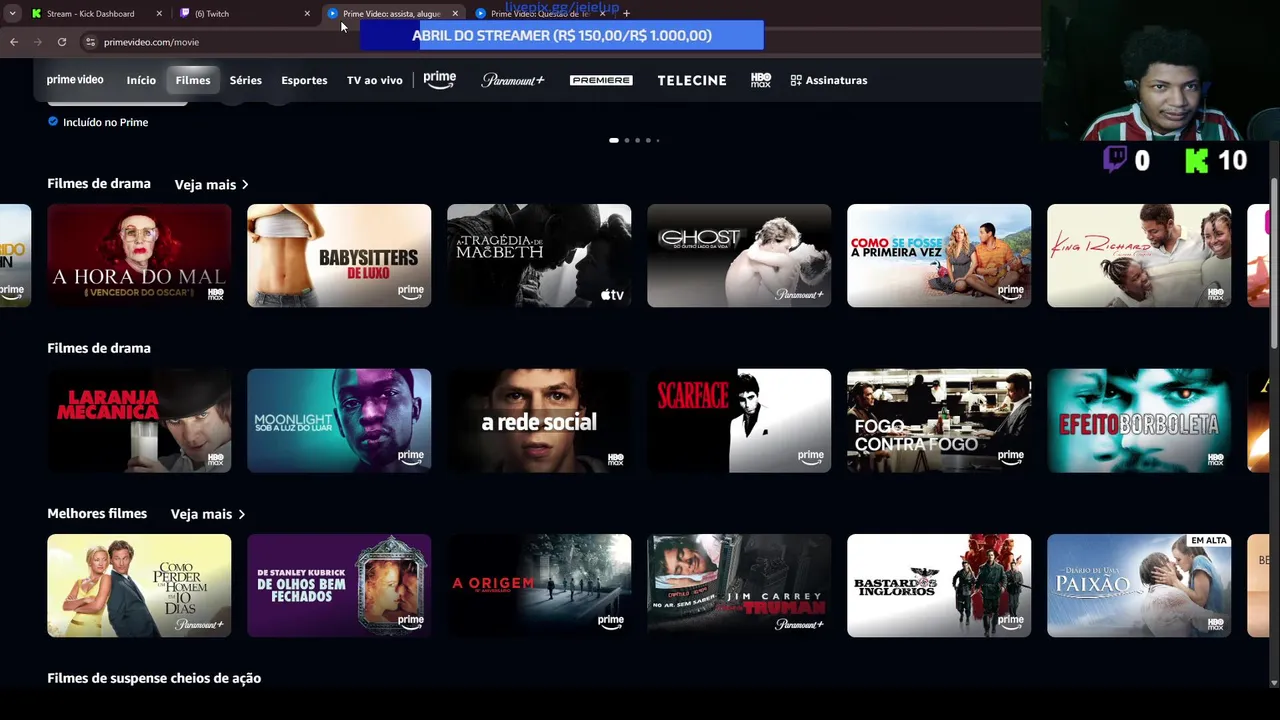
Task: Click the Melhores filmes heading
Action: point(97,513)
